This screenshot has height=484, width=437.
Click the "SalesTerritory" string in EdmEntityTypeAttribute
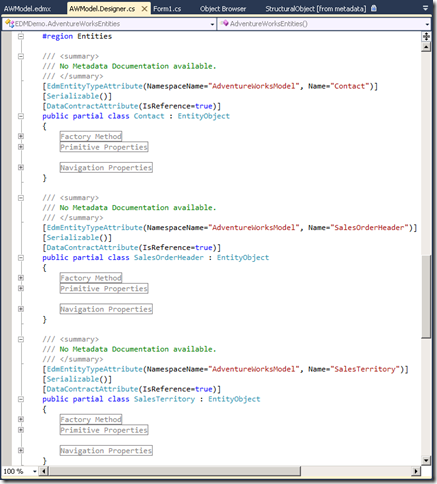point(365,369)
